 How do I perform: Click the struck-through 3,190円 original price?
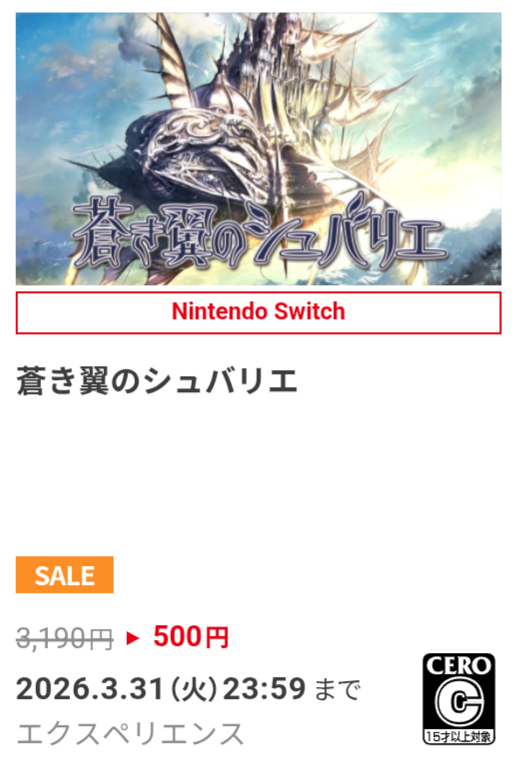tap(65, 638)
